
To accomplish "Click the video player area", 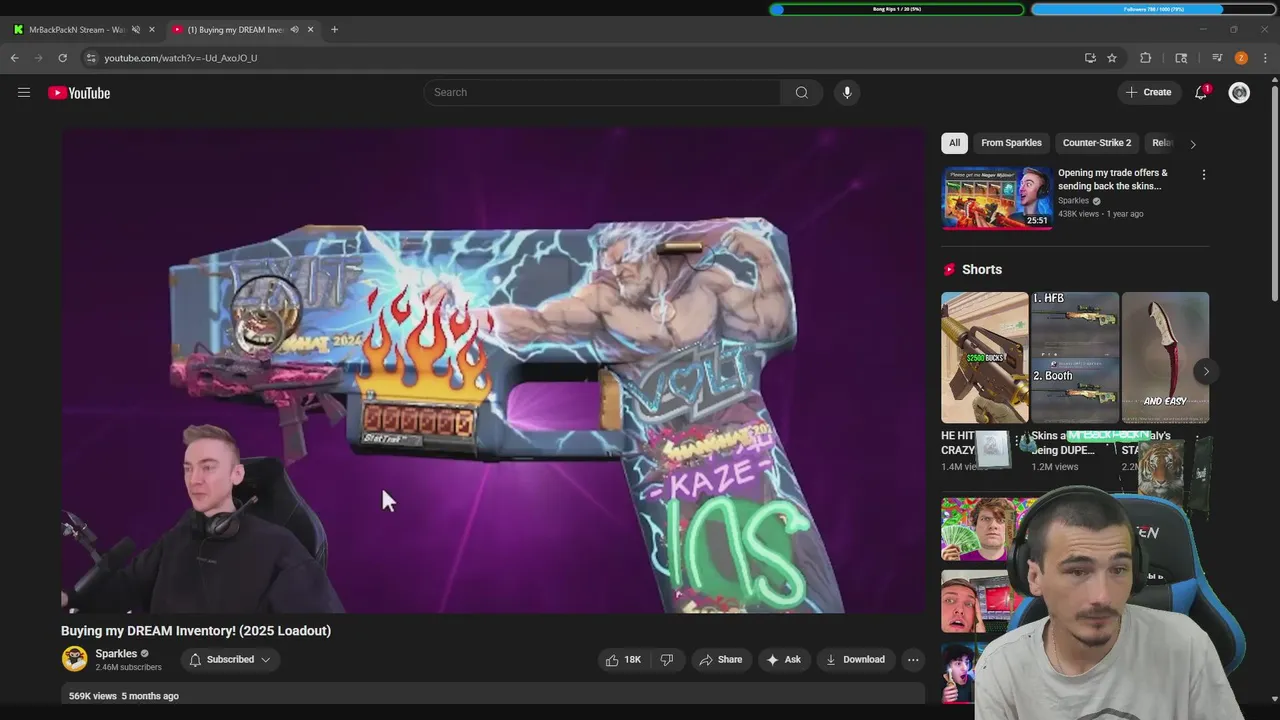I will pos(493,369).
